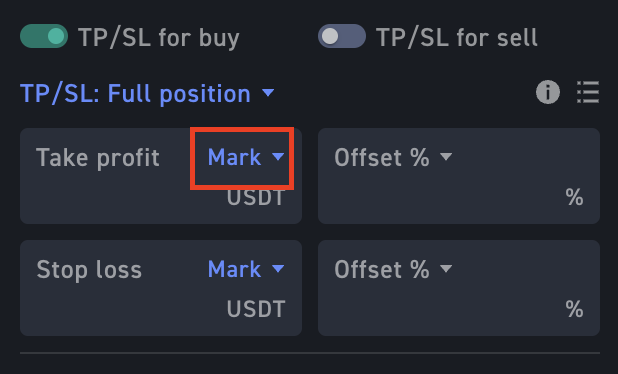The width and height of the screenshot is (618, 374).
Task: Open Stop loss Offset % type dropdown
Action: 393,269
